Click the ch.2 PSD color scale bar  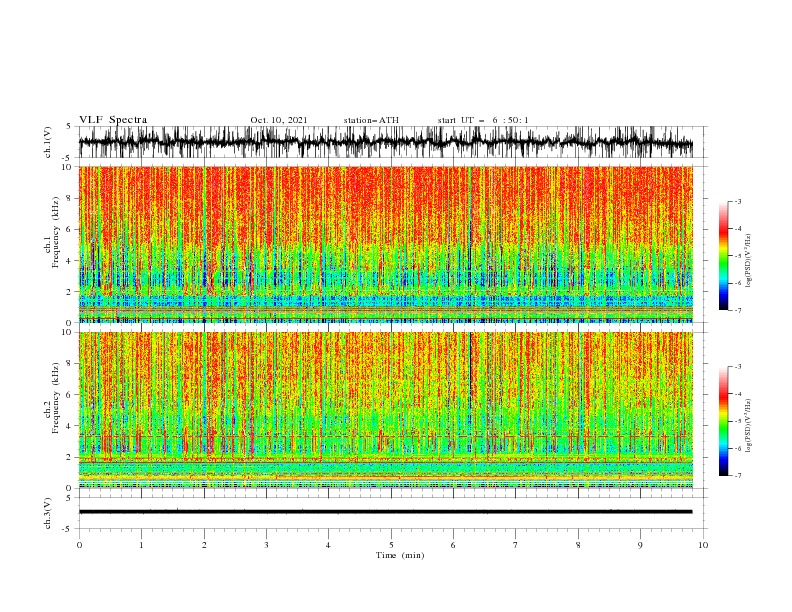pos(723,421)
